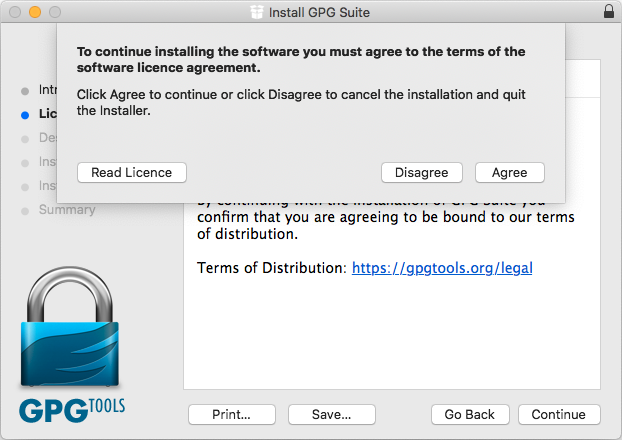Click the Agree button

coord(510,173)
